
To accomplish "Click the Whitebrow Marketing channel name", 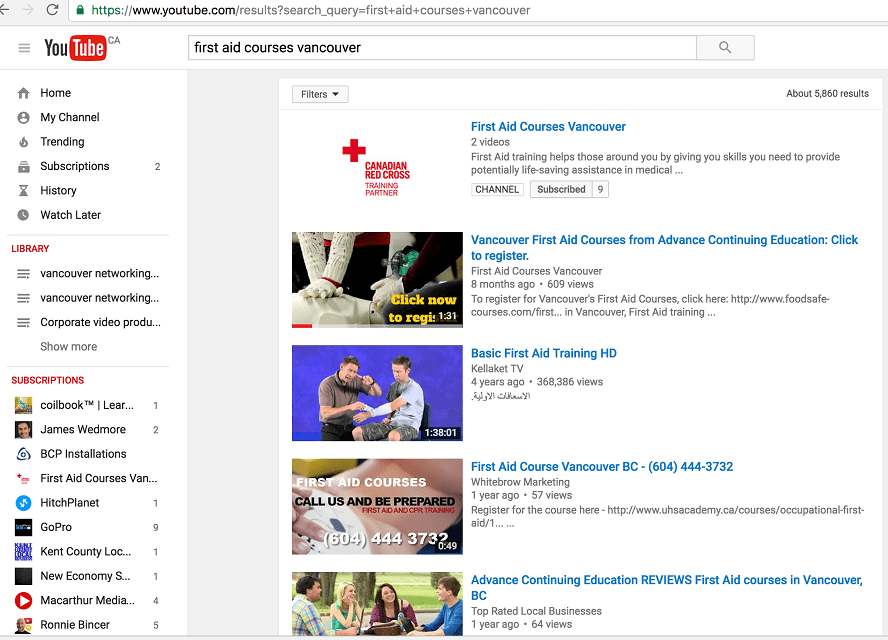I will pos(520,481).
